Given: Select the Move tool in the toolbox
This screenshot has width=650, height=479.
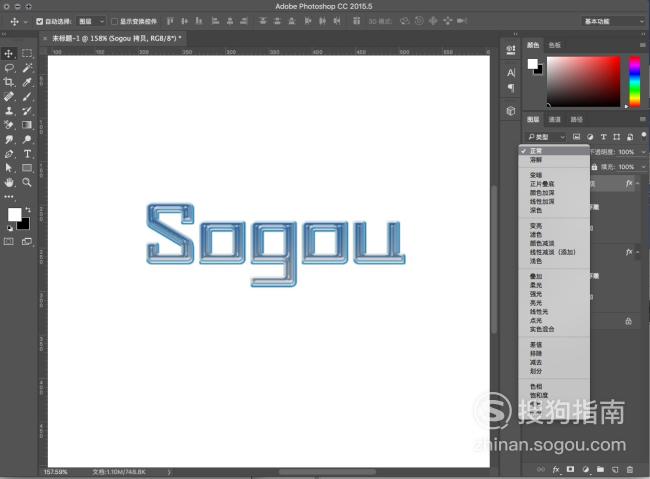Looking at the screenshot, I should [8, 53].
